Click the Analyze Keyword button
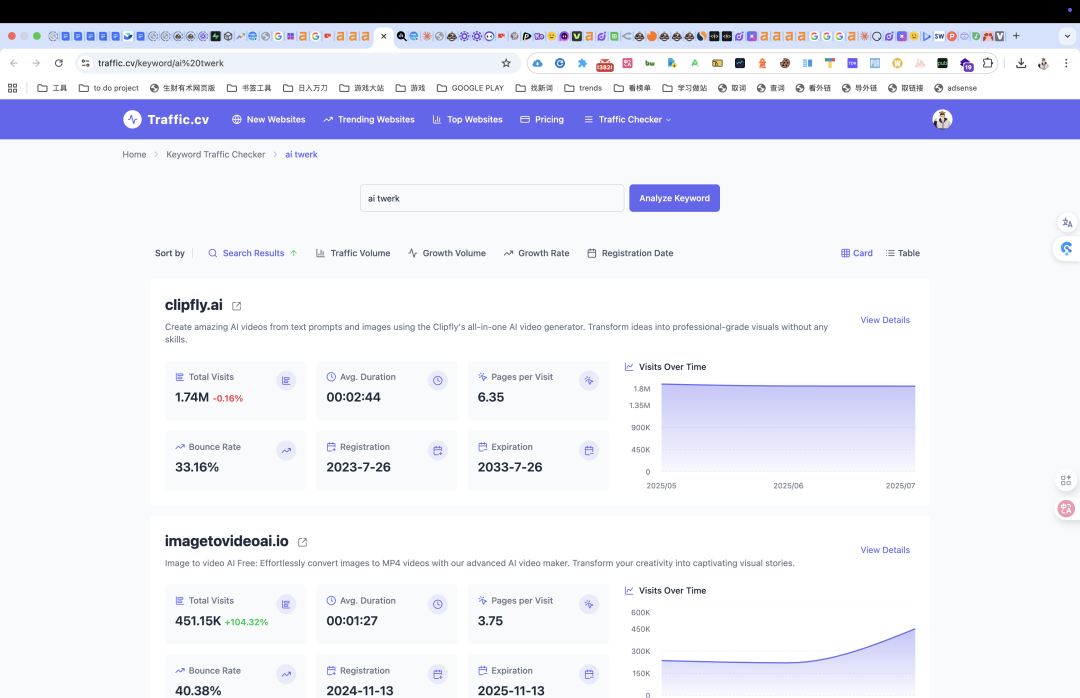Viewport: 1080px width, 698px height. click(x=674, y=198)
